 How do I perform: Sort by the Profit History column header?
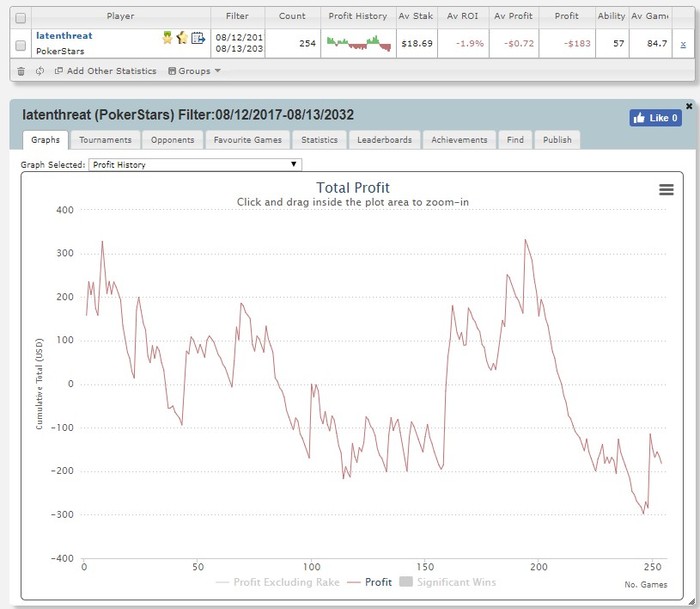click(358, 16)
